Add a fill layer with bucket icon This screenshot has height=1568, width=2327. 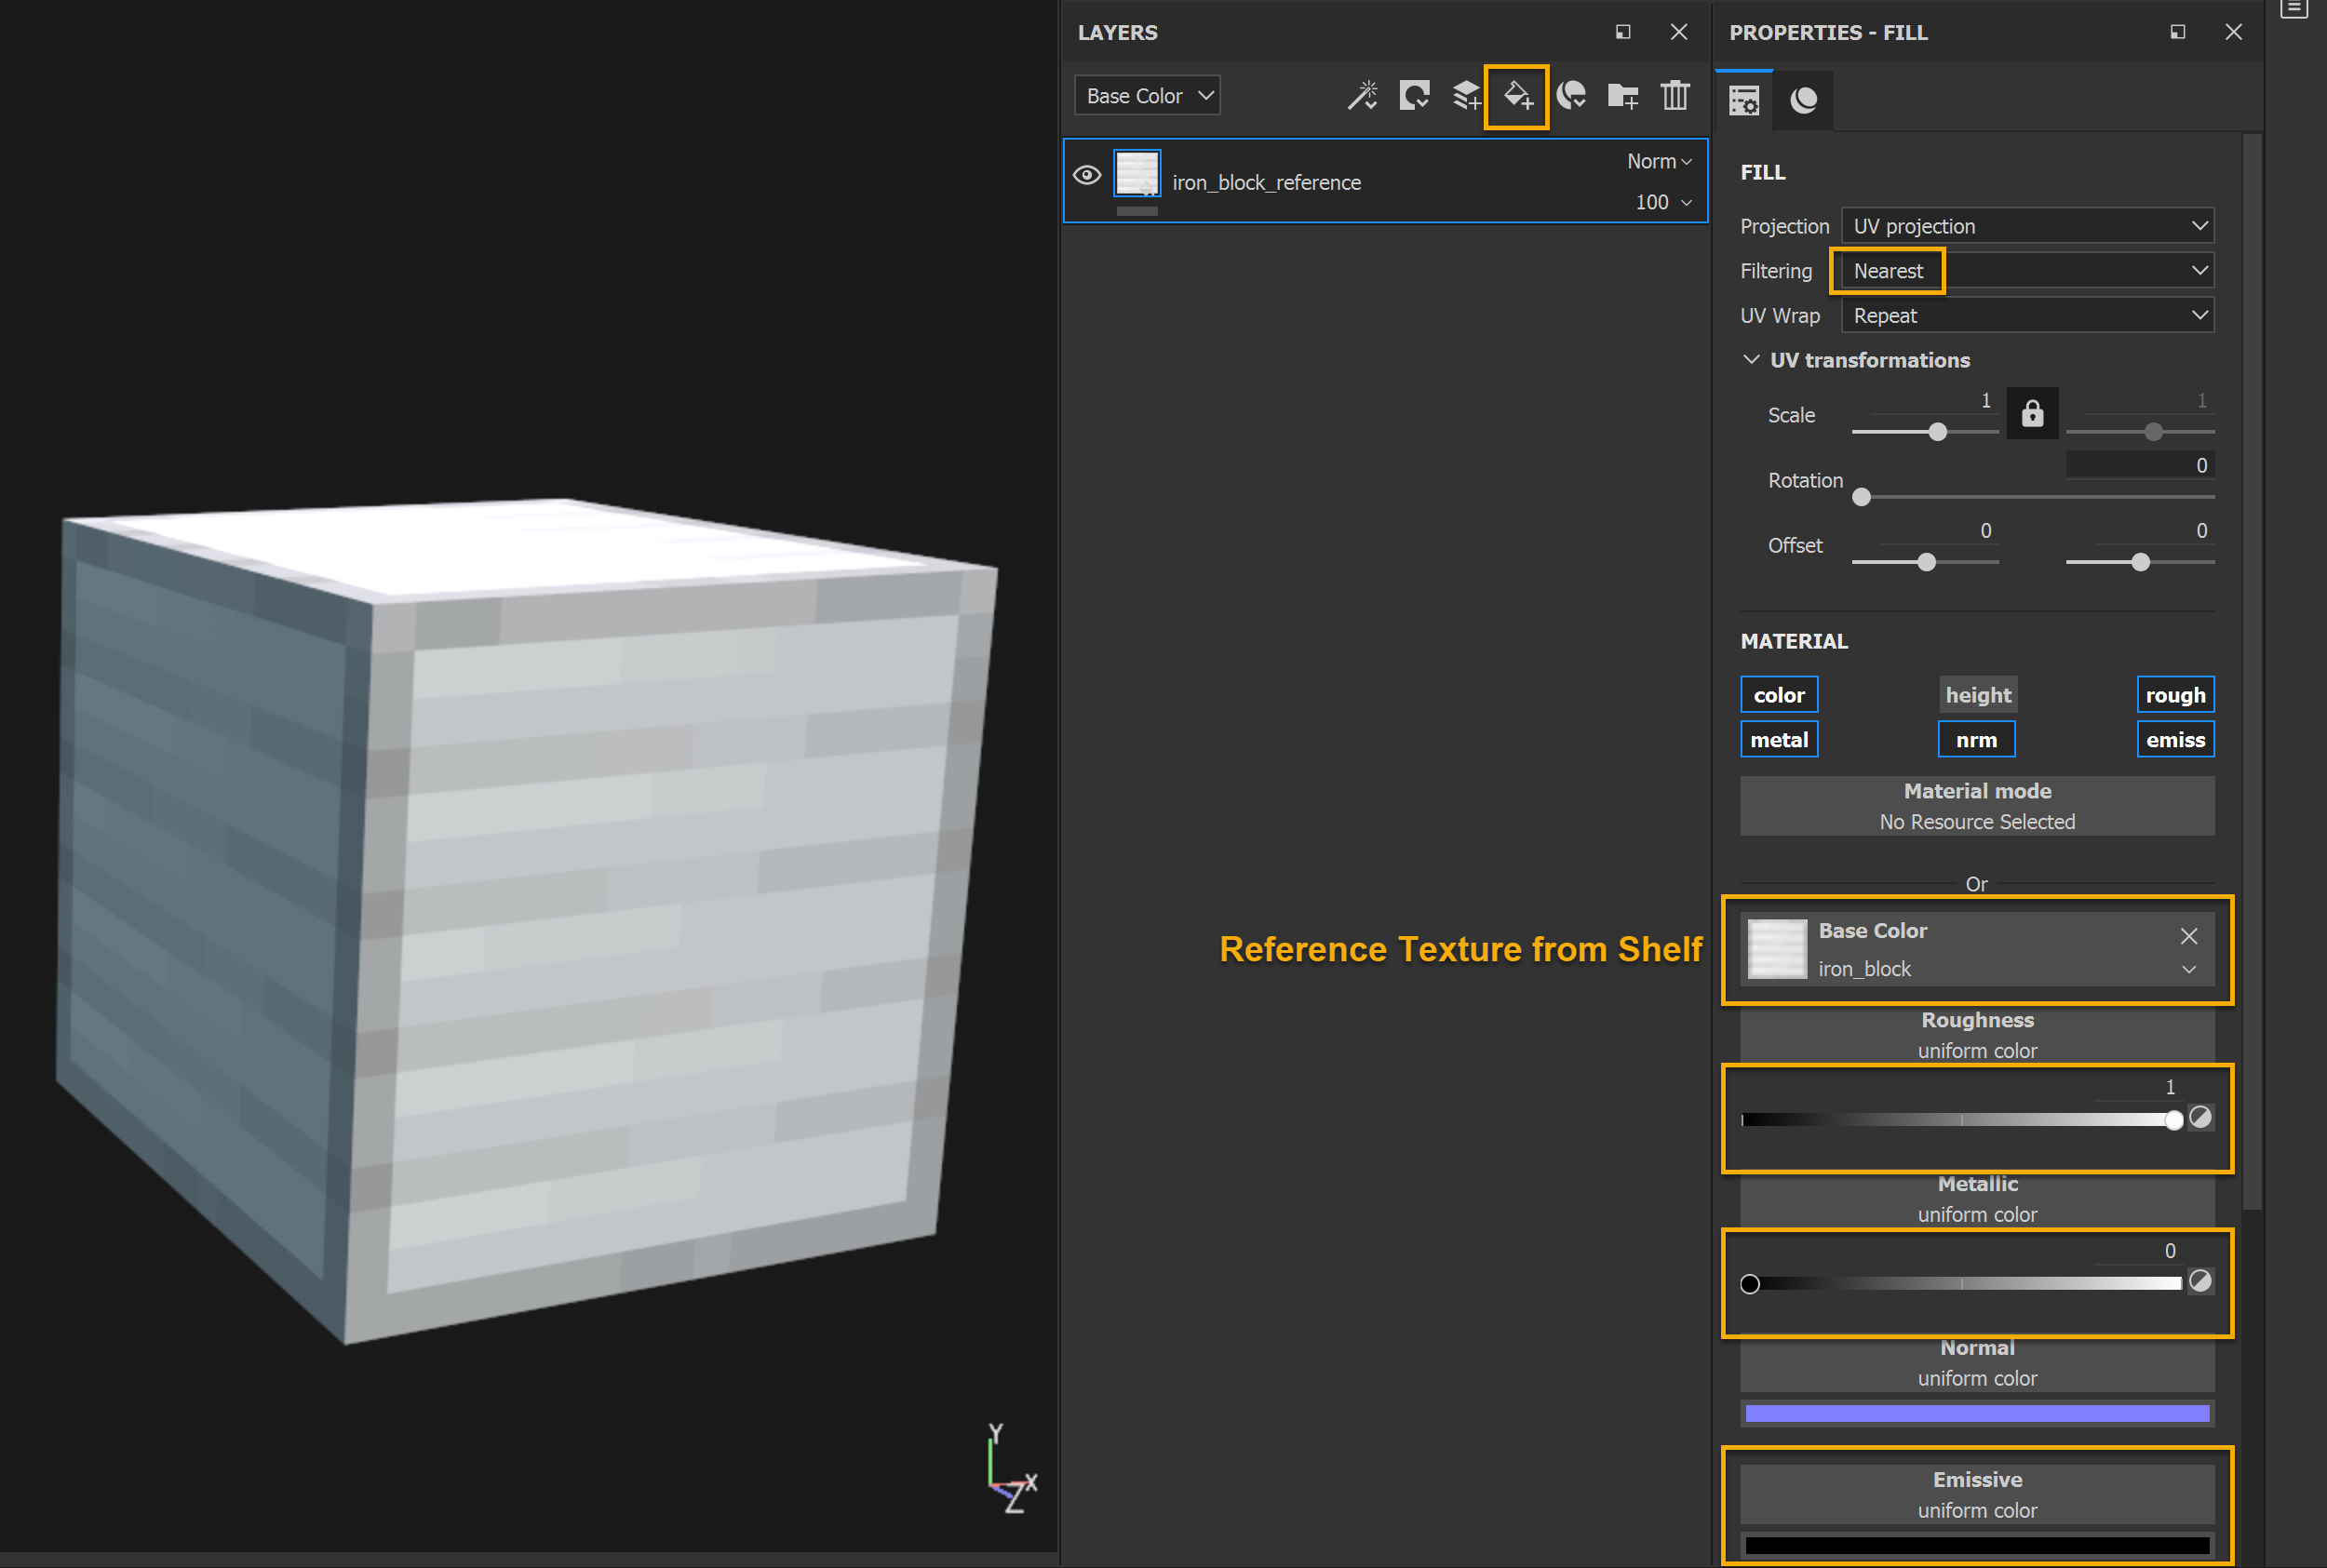click(1517, 96)
